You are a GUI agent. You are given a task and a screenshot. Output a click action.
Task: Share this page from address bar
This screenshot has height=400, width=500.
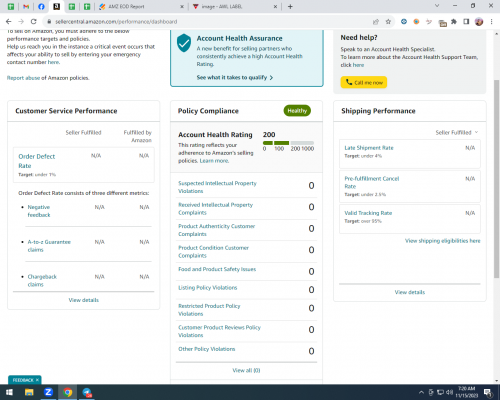pos(376,22)
